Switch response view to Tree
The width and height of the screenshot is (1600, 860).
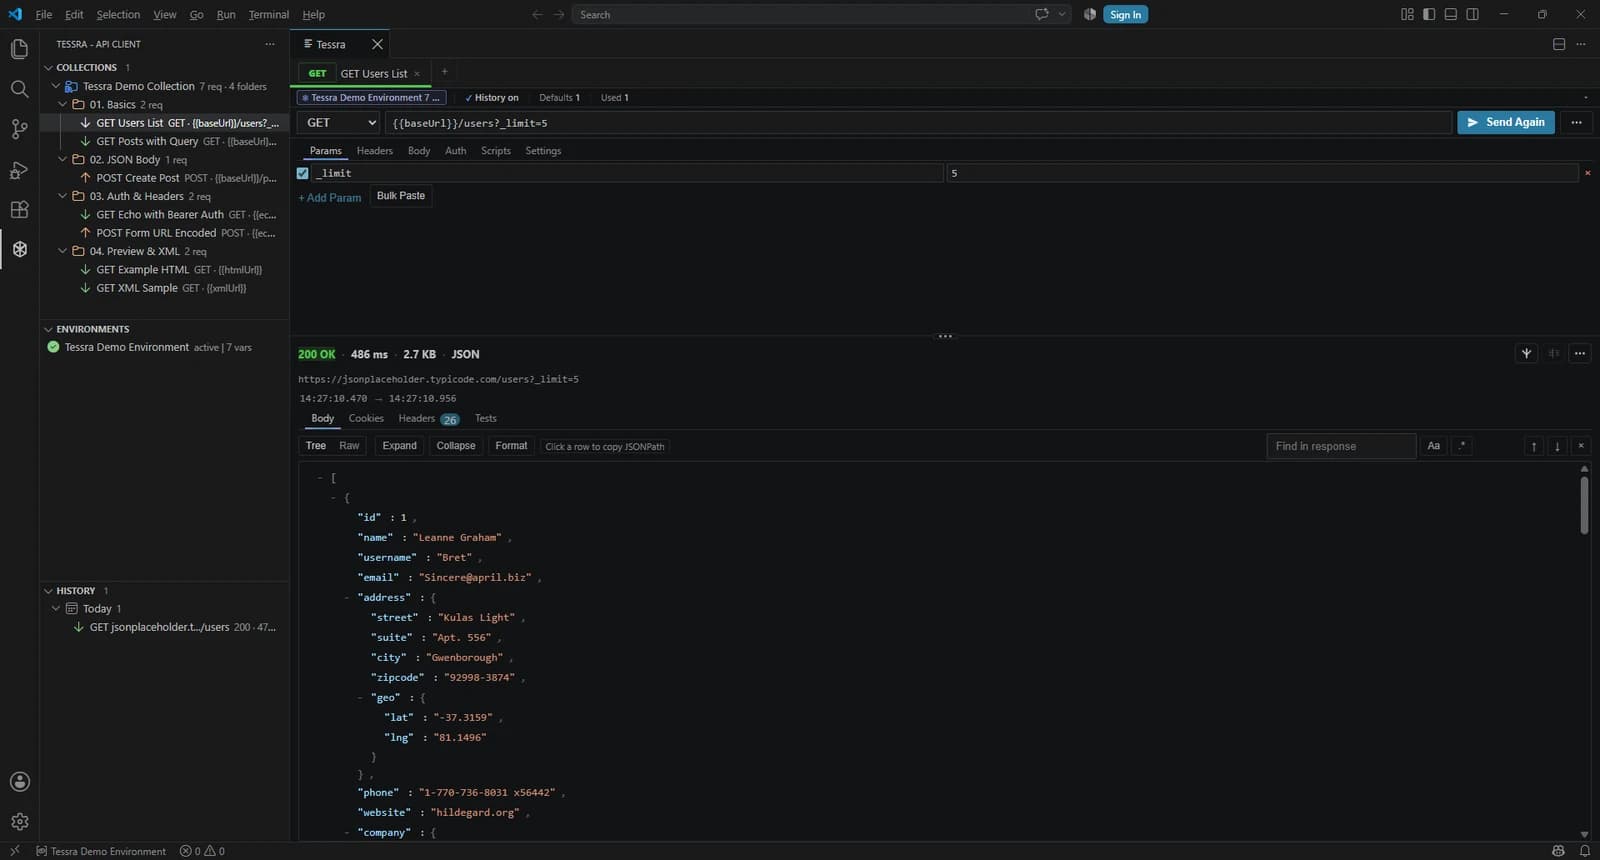tap(316, 446)
